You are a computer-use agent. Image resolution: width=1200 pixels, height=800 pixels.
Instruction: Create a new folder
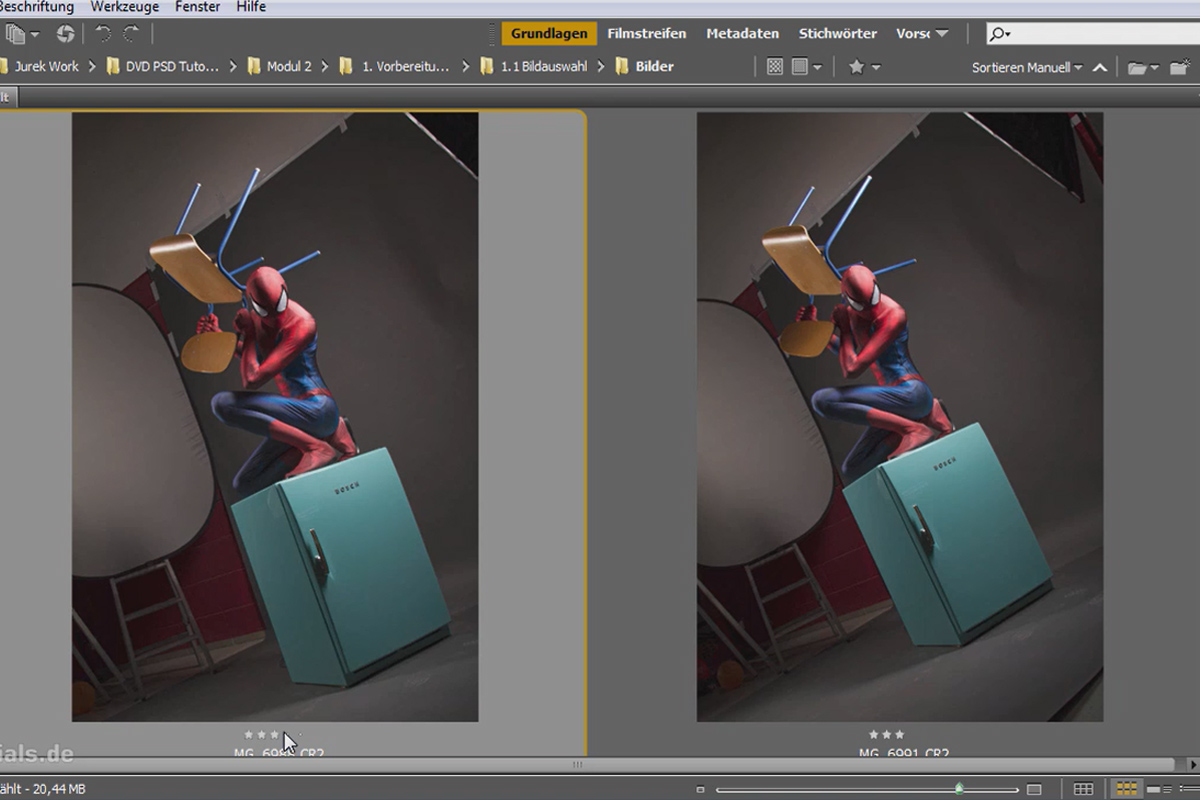pos(1182,68)
